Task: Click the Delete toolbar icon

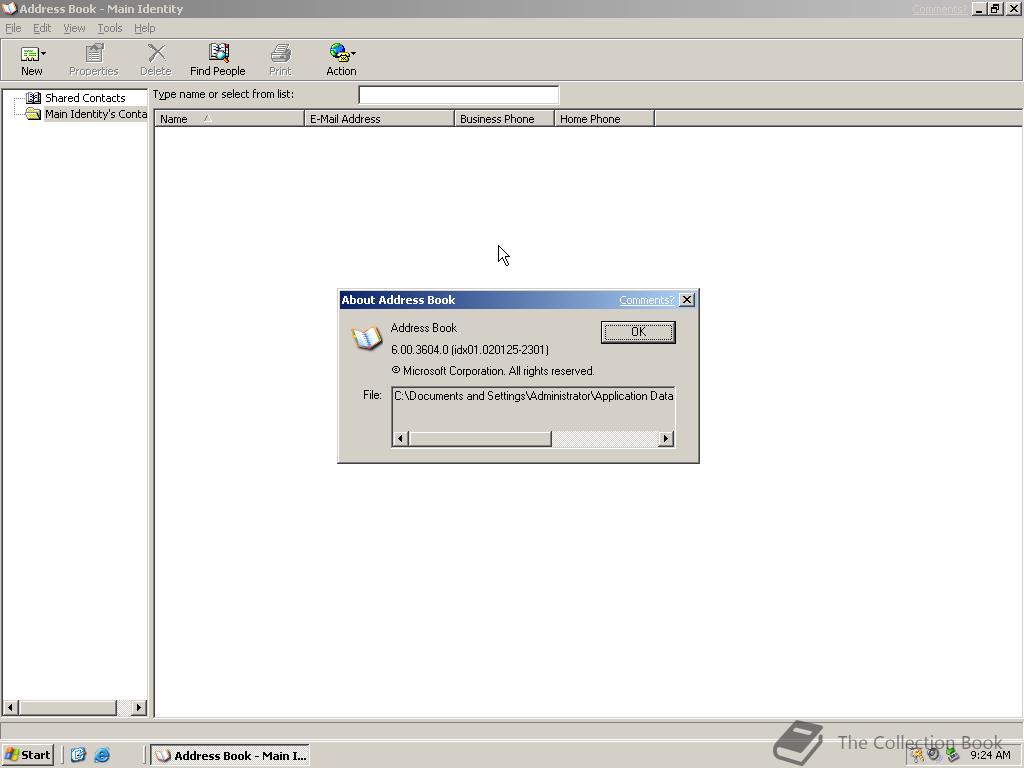Action: [x=155, y=60]
